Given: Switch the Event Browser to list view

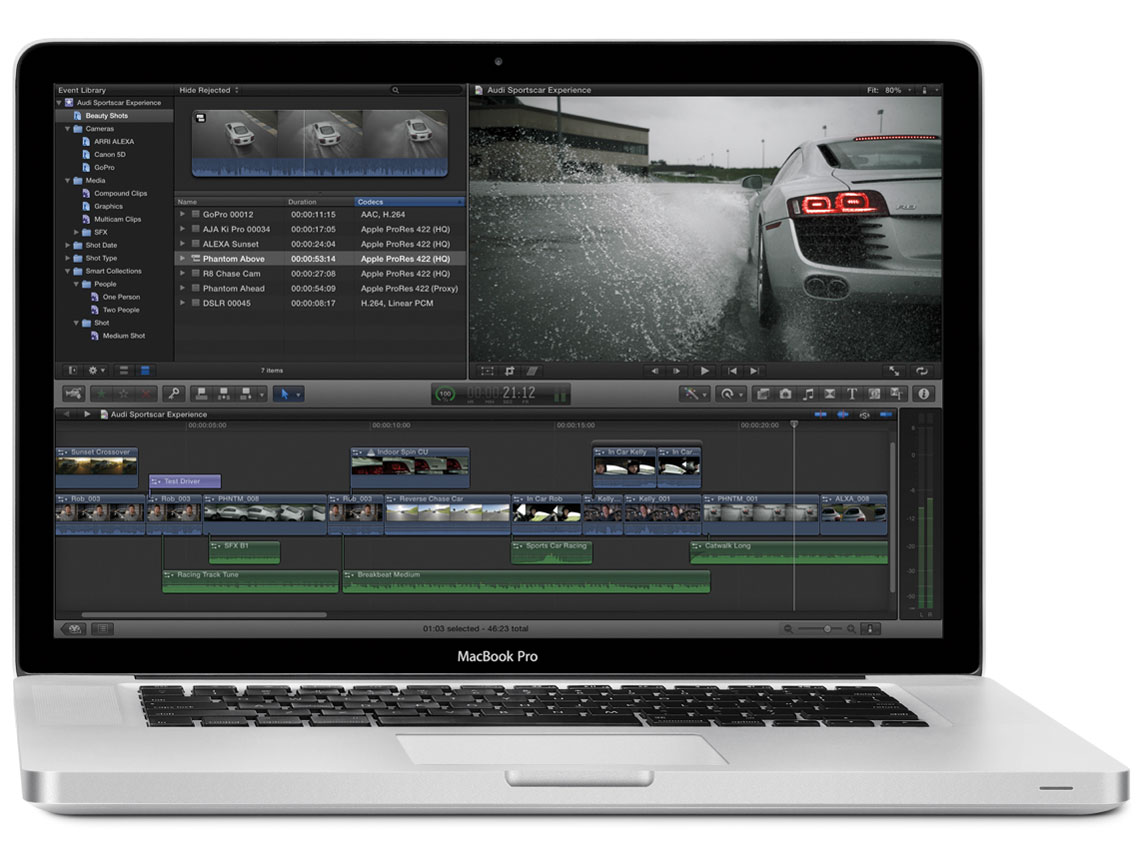Looking at the screenshot, I should 124,371.
